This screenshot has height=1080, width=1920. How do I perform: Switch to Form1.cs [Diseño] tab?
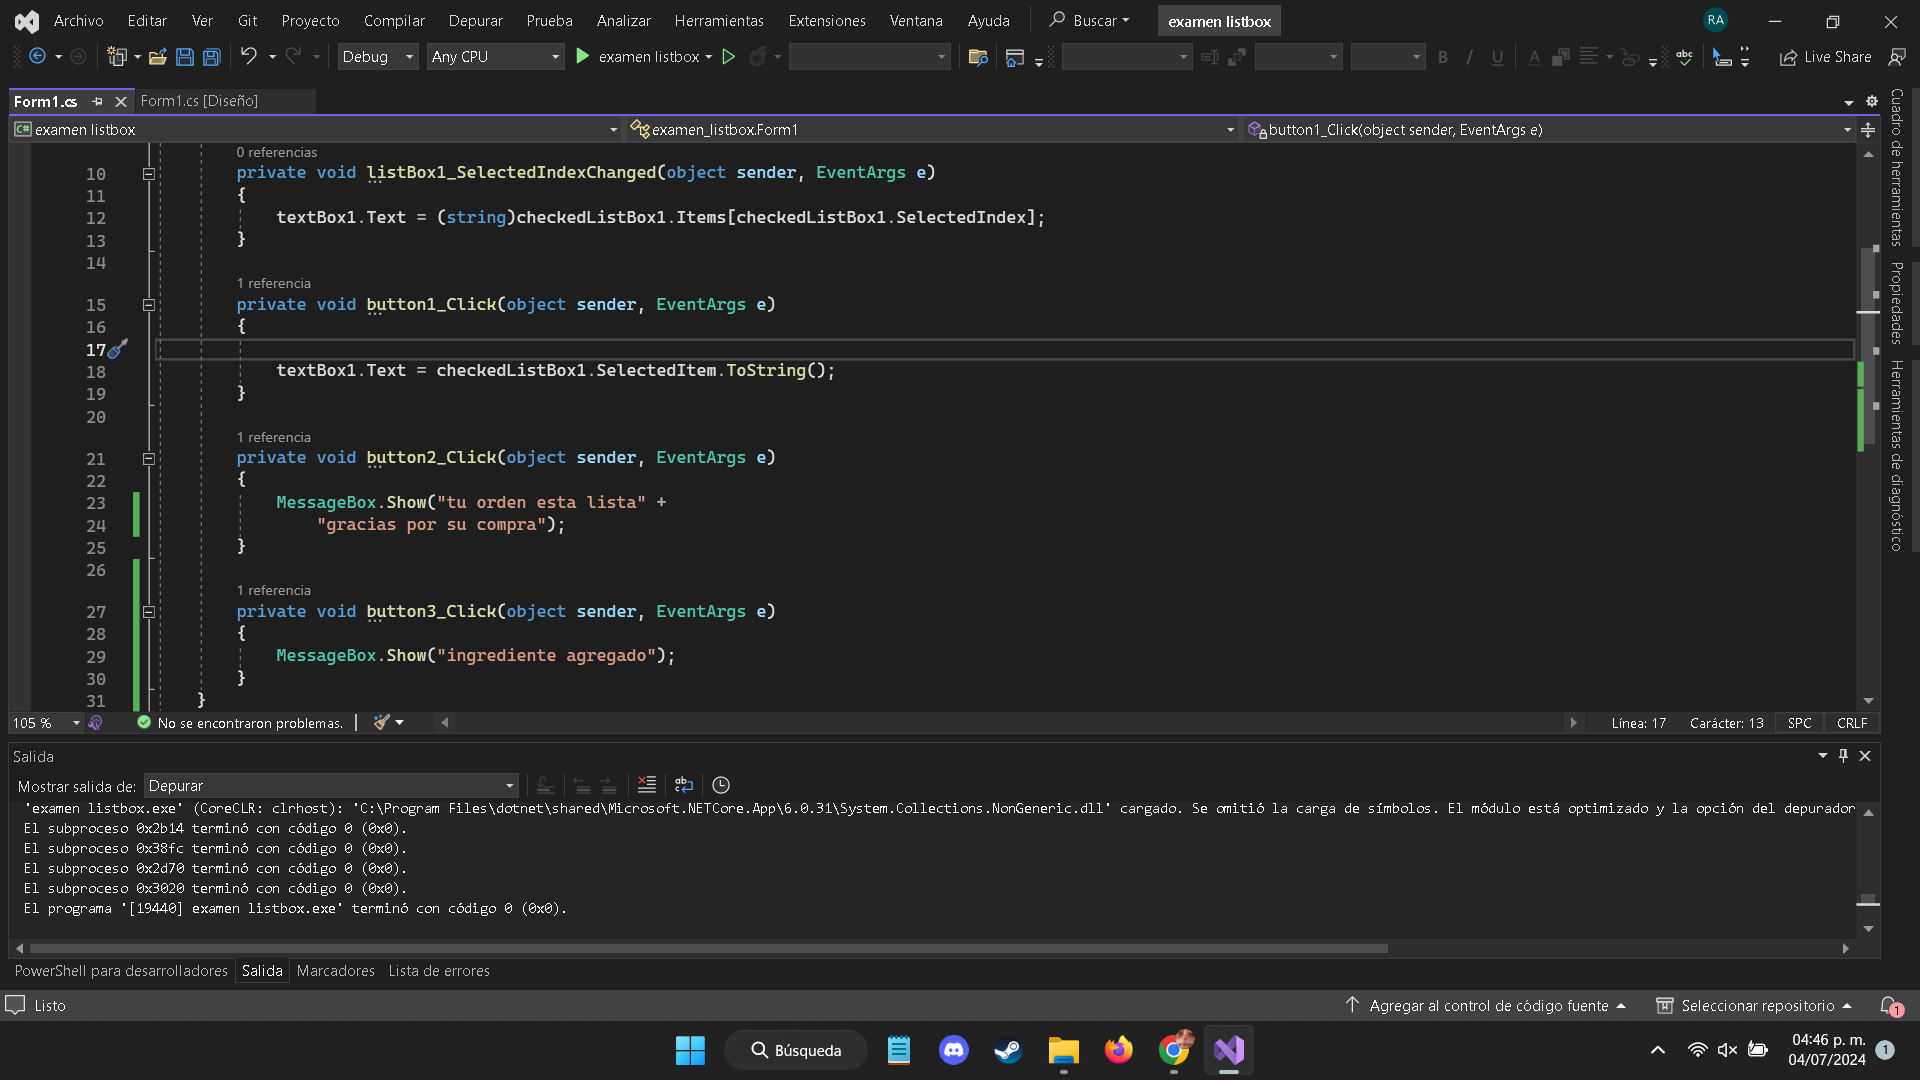click(x=199, y=101)
